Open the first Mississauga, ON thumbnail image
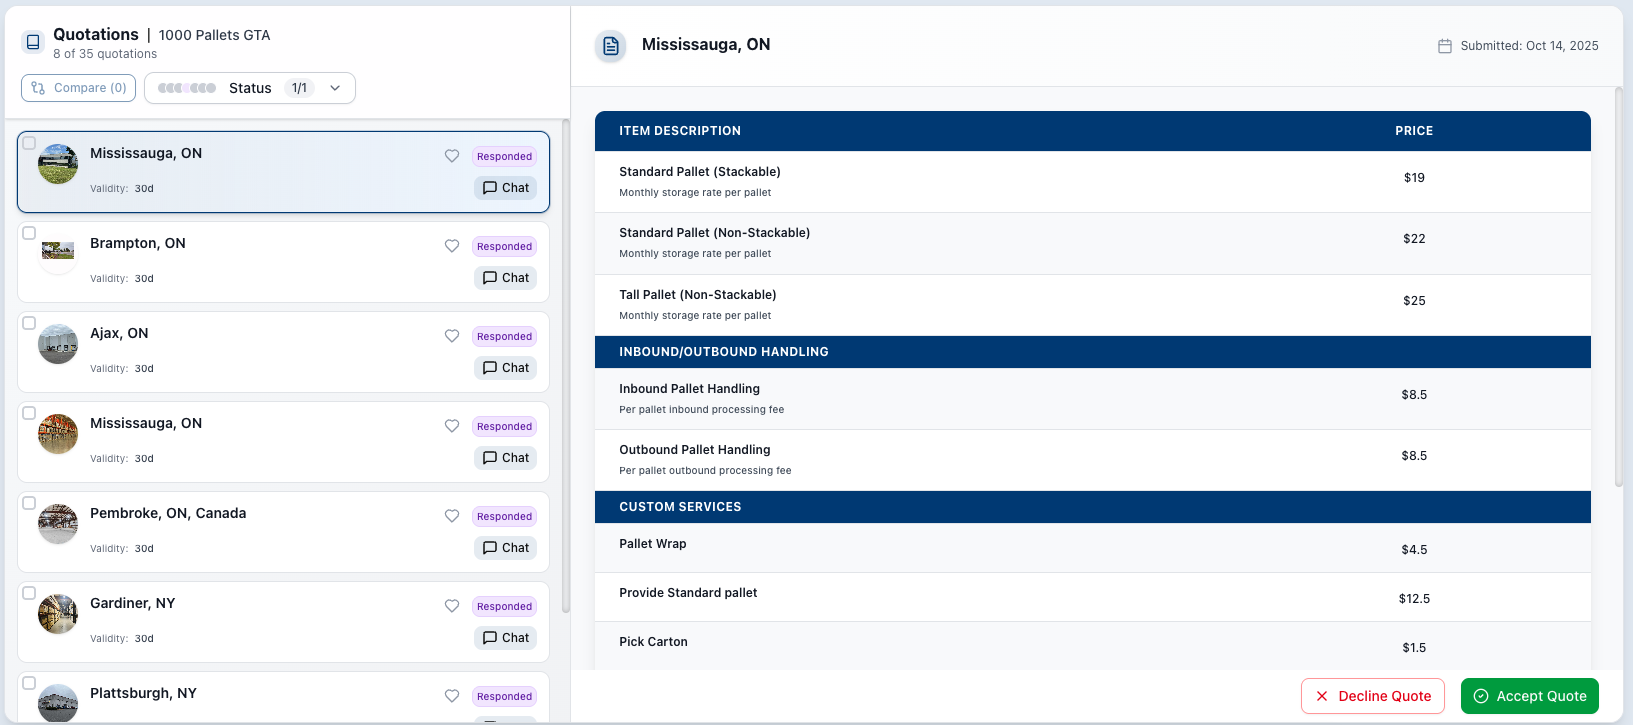The height and width of the screenshot is (725, 1633). click(58, 164)
